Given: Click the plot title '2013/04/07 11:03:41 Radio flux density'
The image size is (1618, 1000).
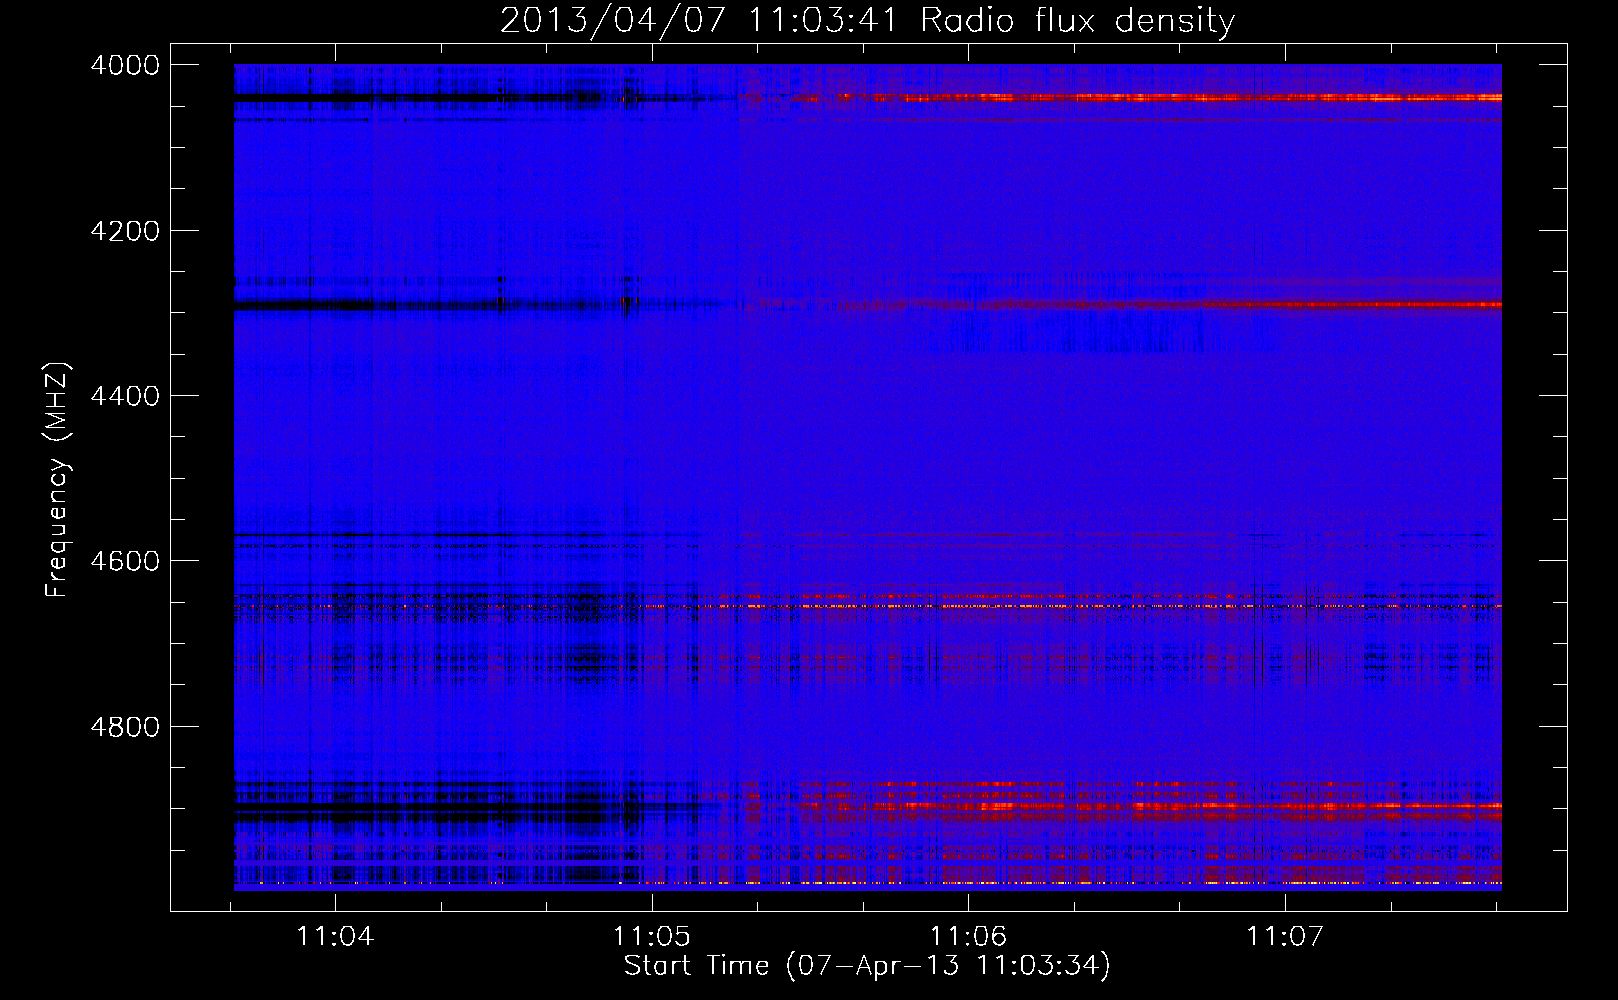Looking at the screenshot, I should coord(867,20).
